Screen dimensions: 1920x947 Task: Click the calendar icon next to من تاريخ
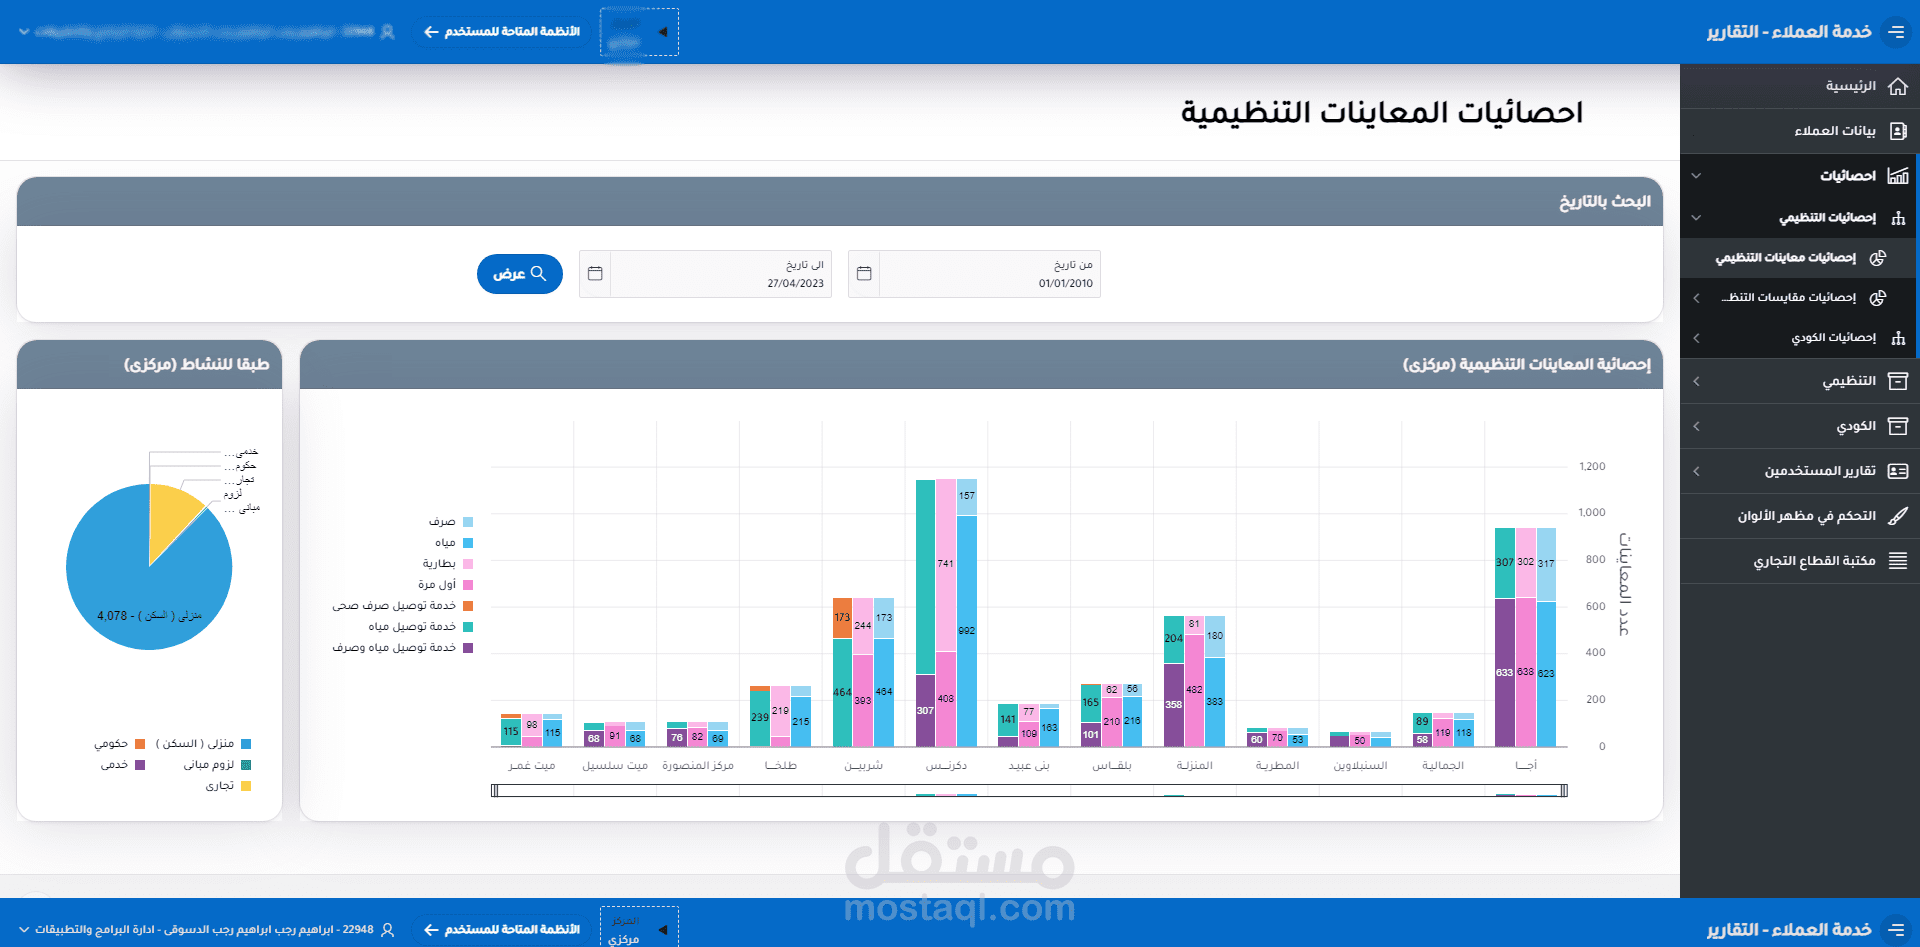point(863,273)
